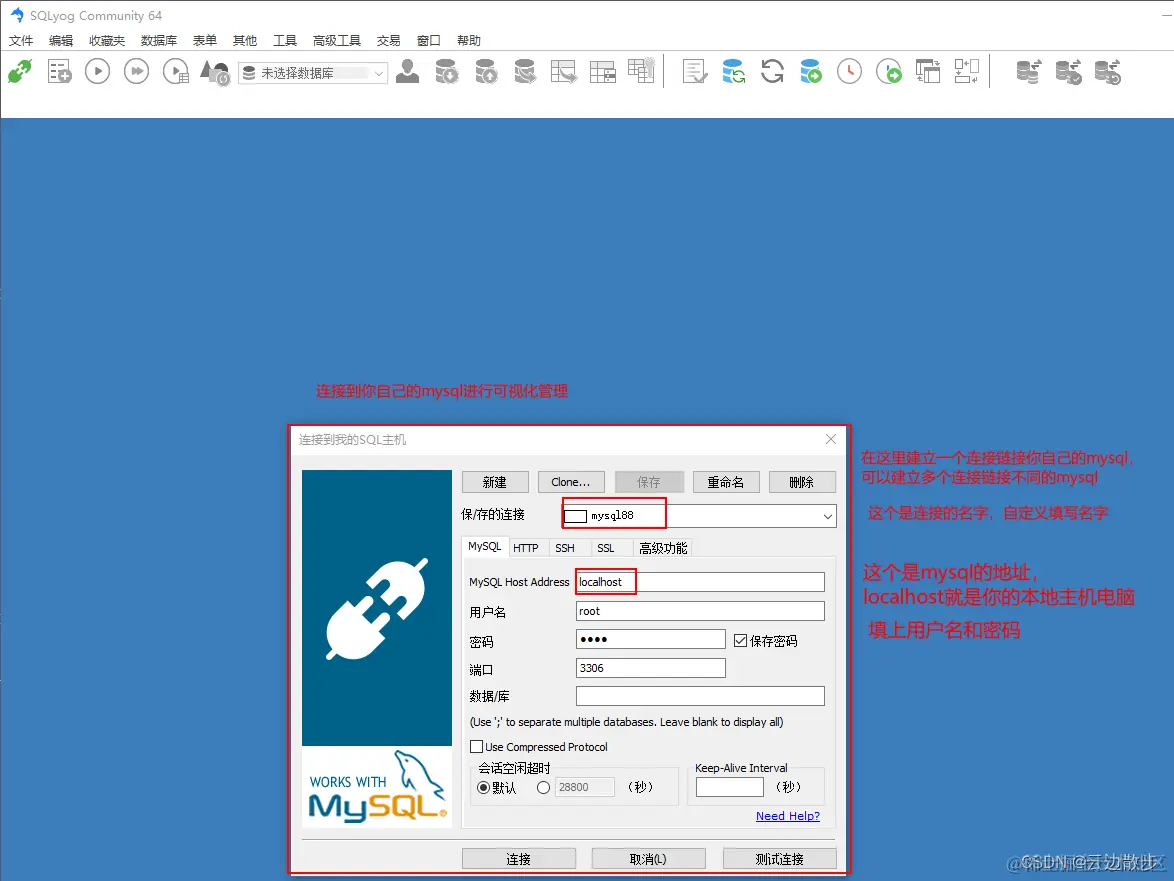Click the 测试连接 button
This screenshot has height=881, width=1174.
pyautogui.click(x=779, y=859)
